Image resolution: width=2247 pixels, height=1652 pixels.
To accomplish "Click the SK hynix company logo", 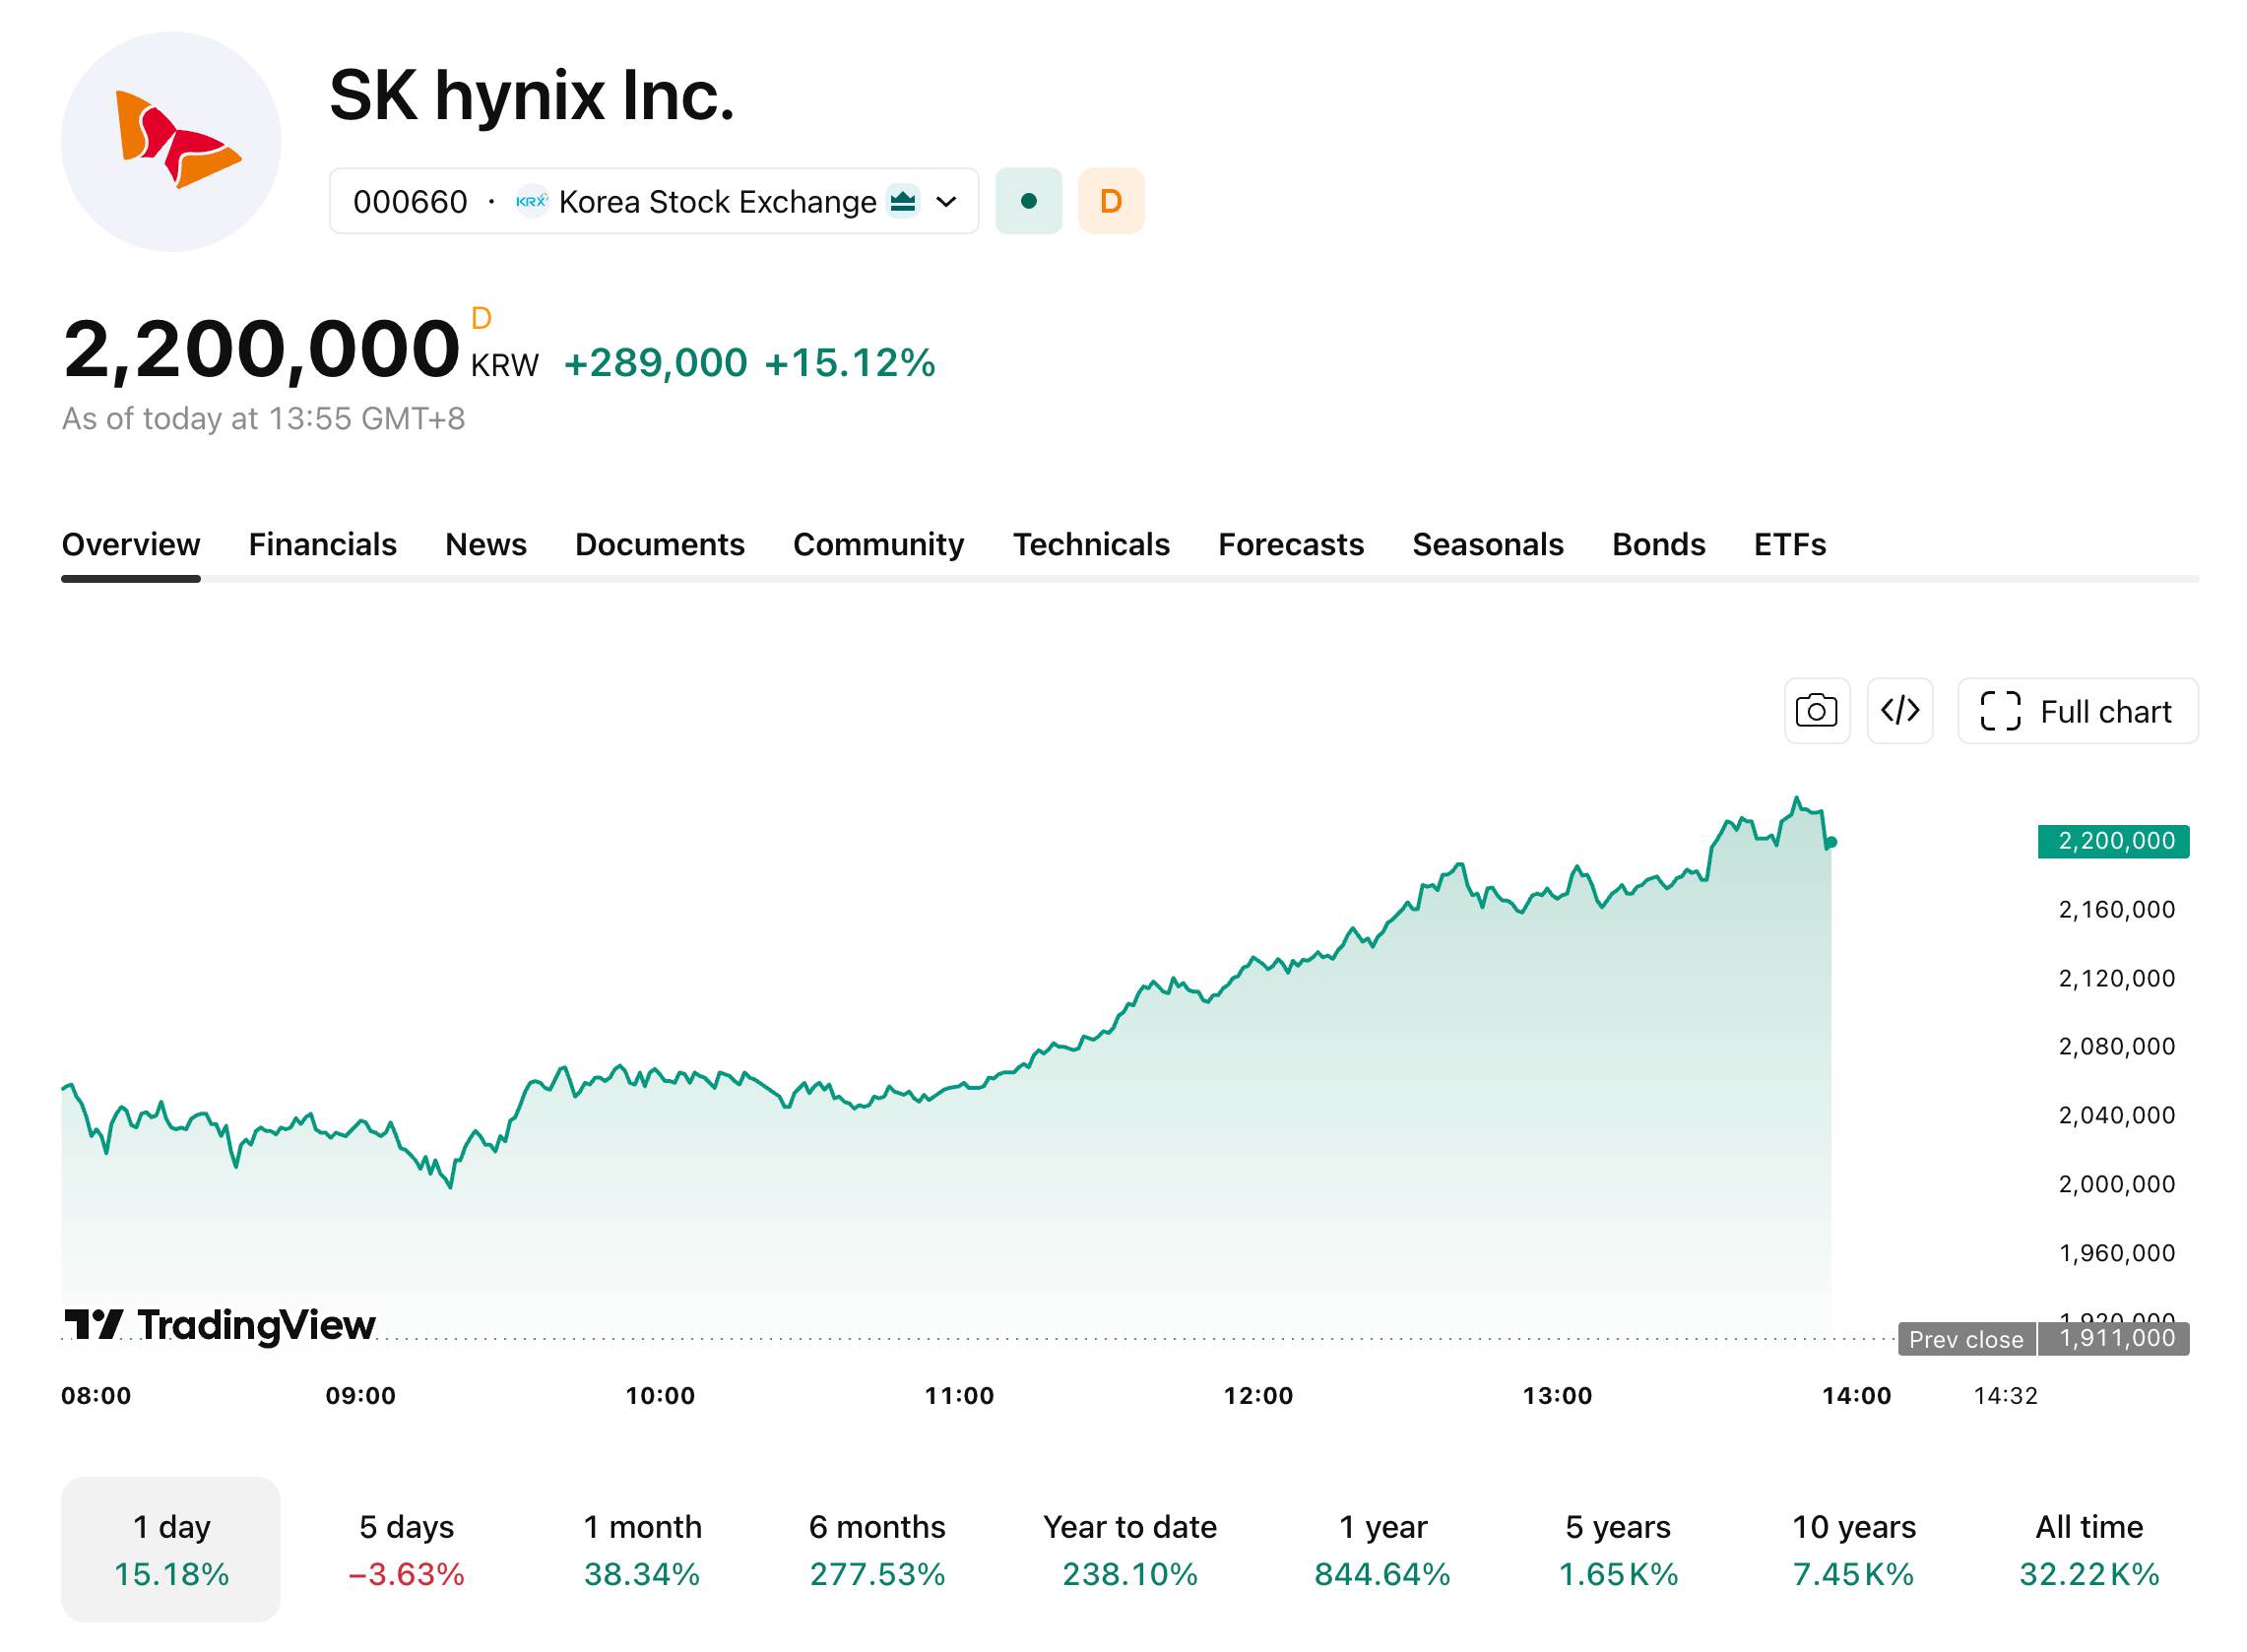I will tap(171, 141).
